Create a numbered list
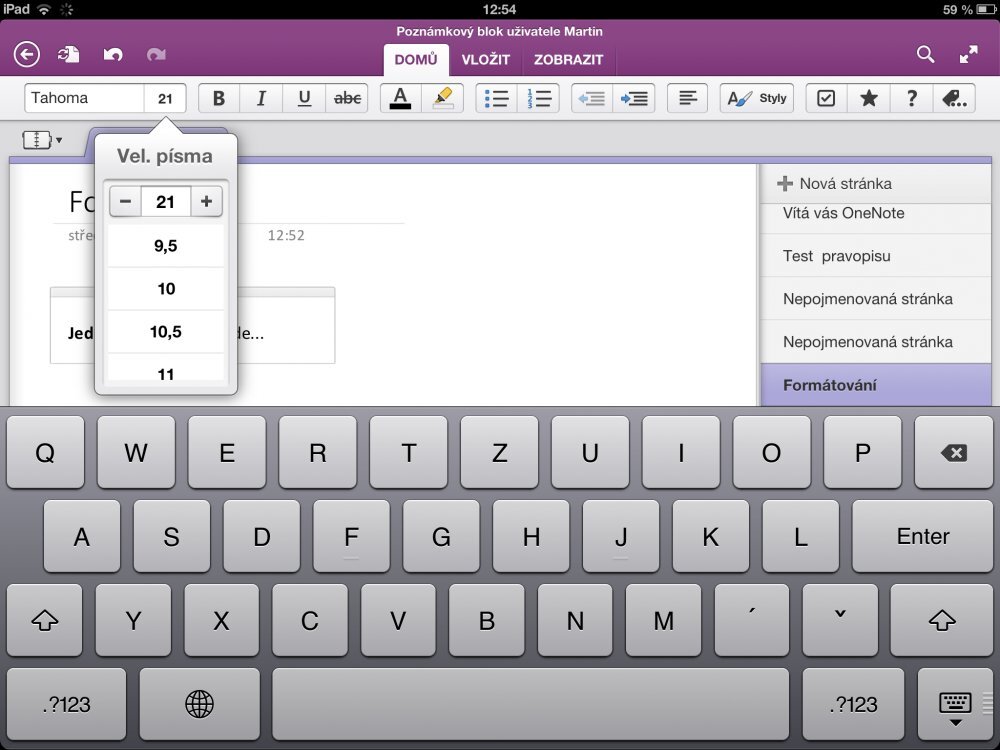 point(539,97)
